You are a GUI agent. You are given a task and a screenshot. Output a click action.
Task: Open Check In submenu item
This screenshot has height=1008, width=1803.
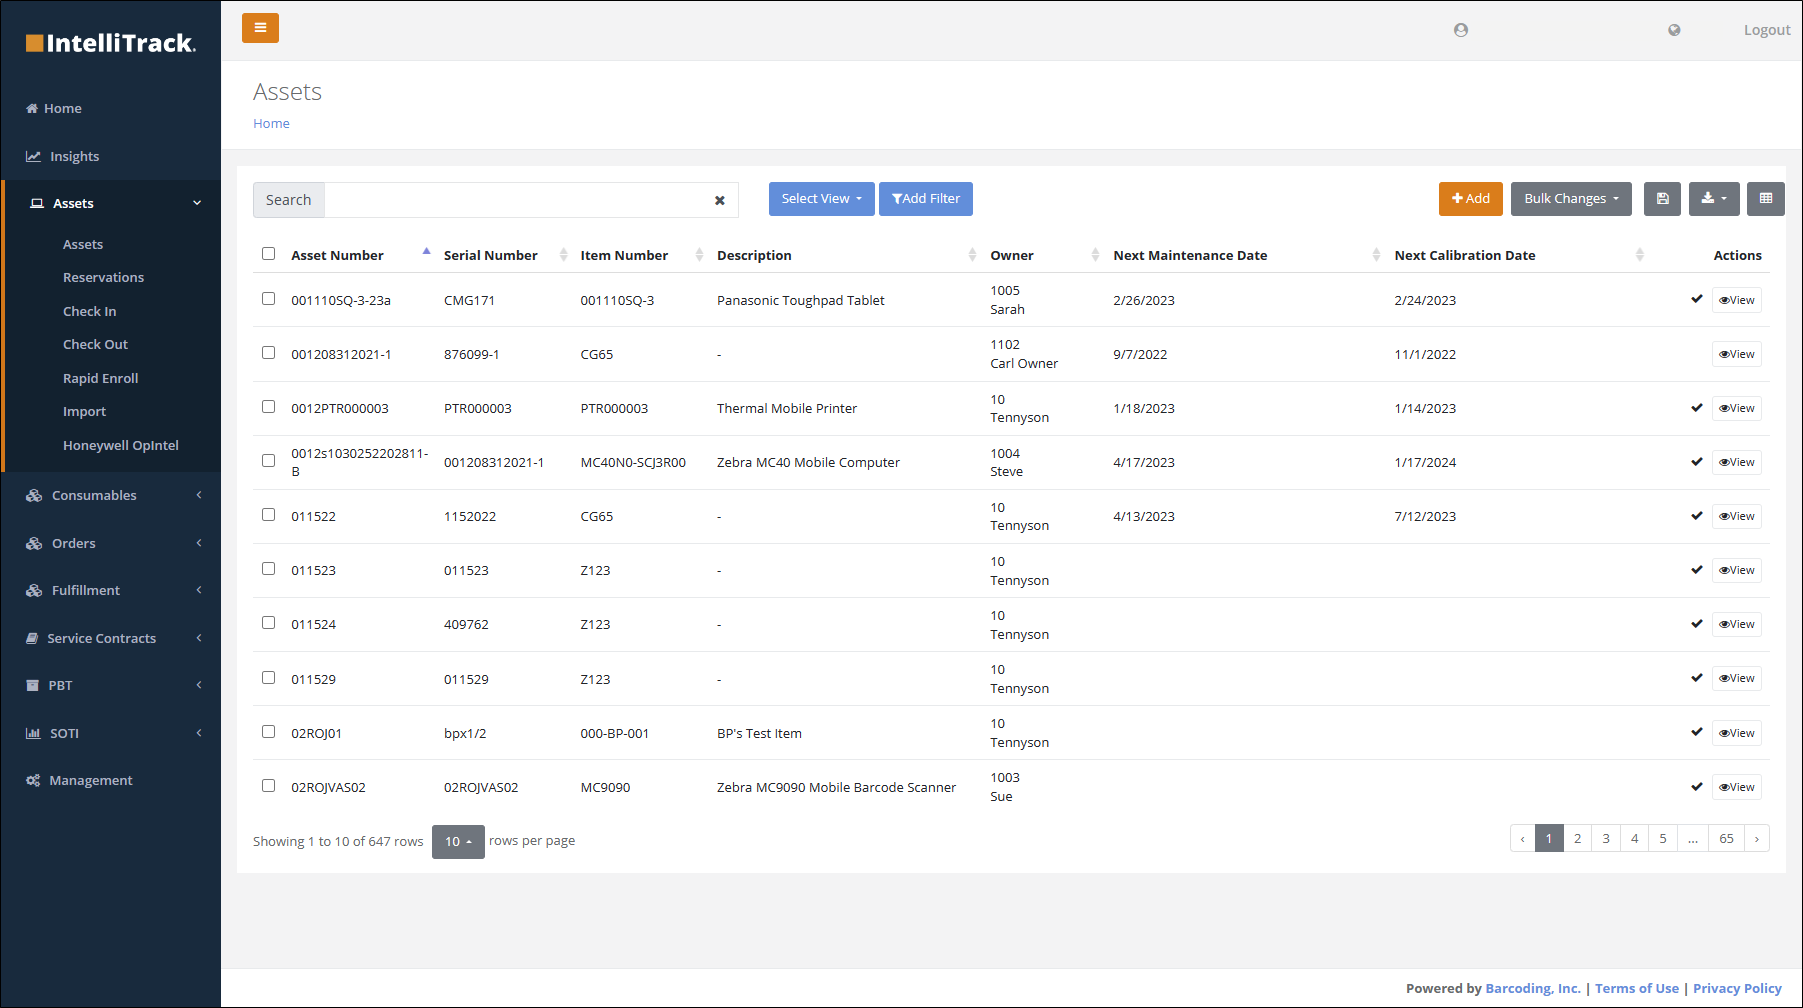tap(89, 311)
